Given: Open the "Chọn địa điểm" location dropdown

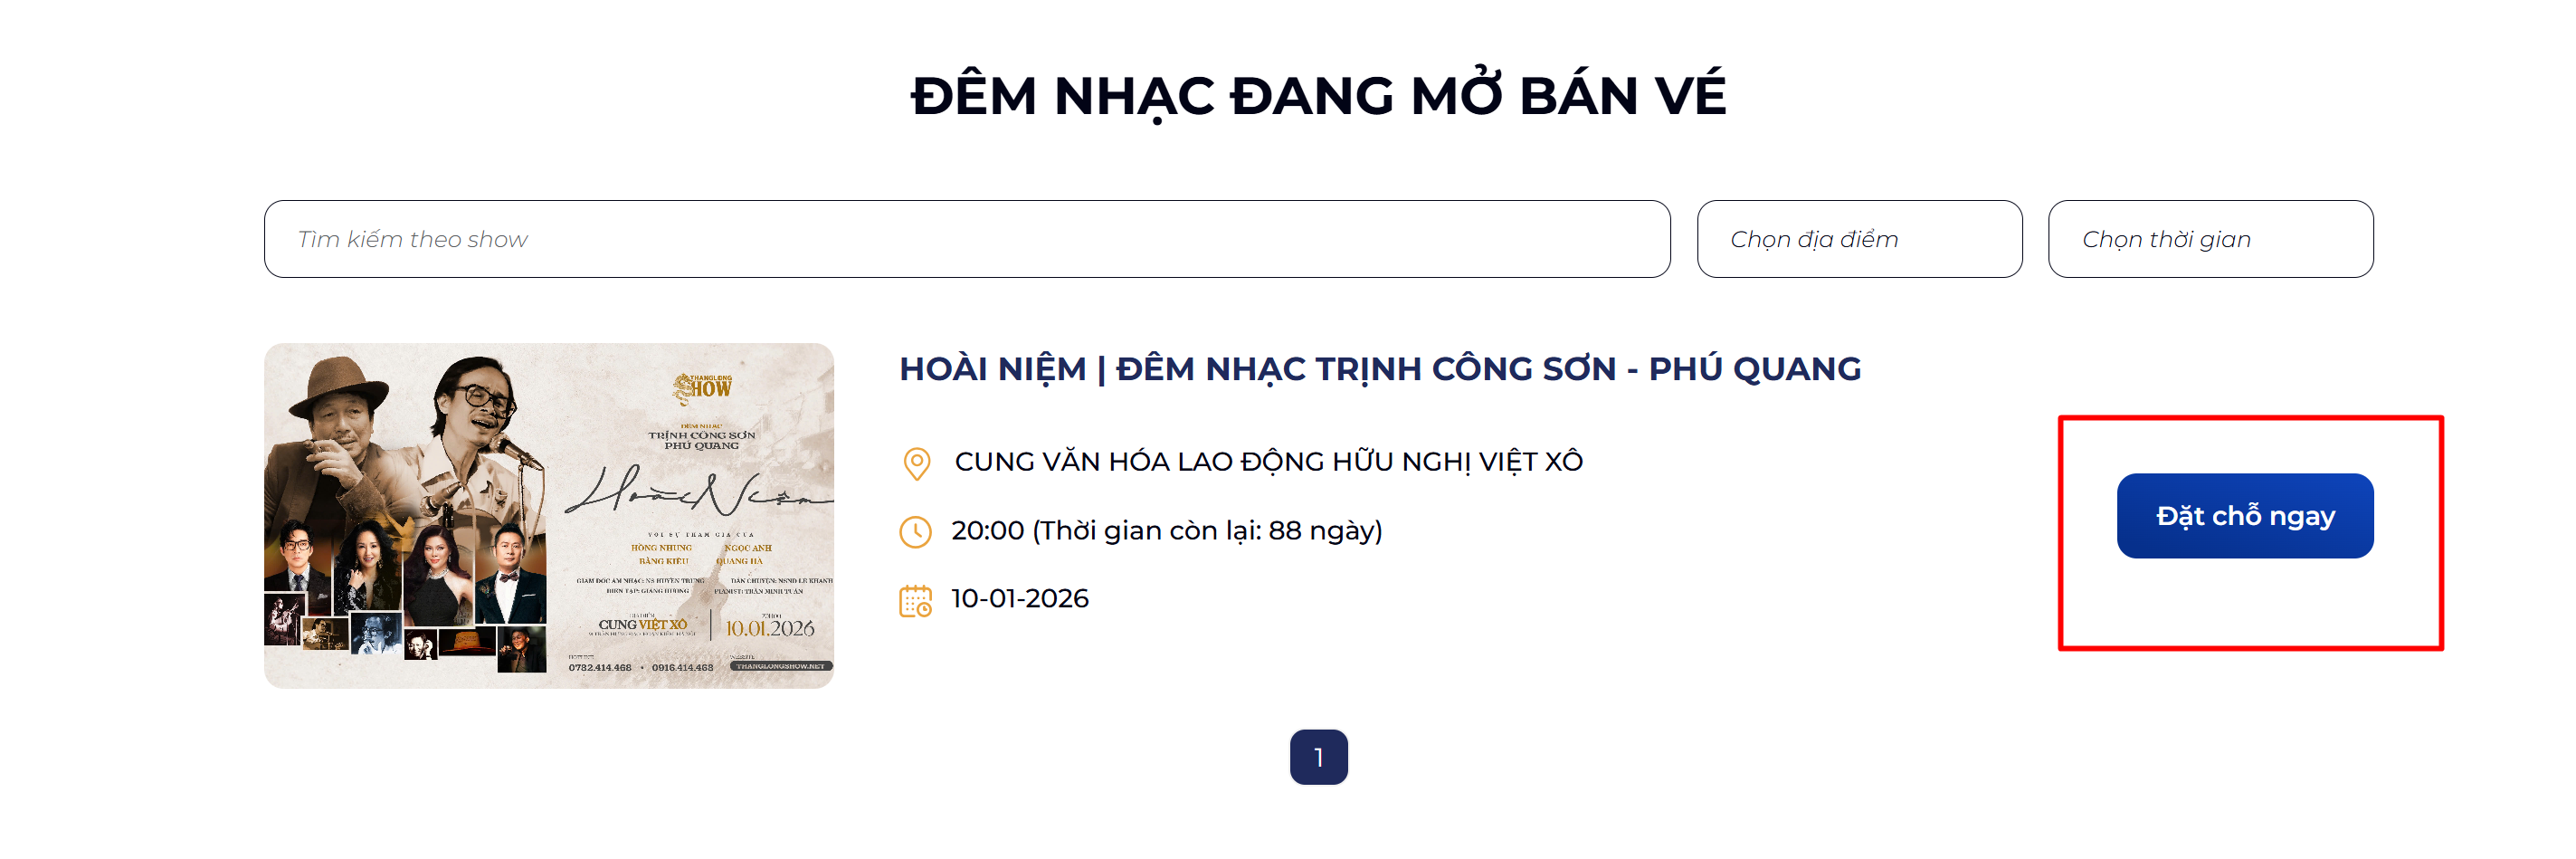Looking at the screenshot, I should point(1858,239).
